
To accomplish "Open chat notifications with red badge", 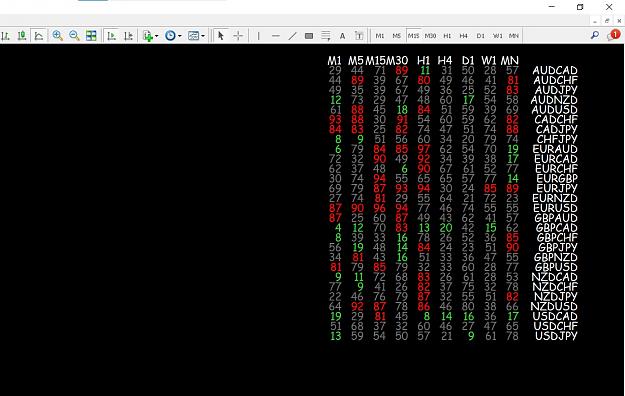I will (613, 35).
